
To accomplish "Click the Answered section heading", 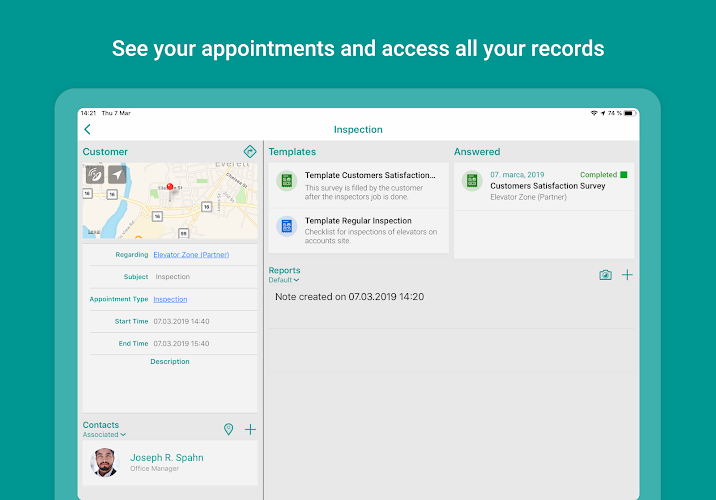I will point(477,152).
